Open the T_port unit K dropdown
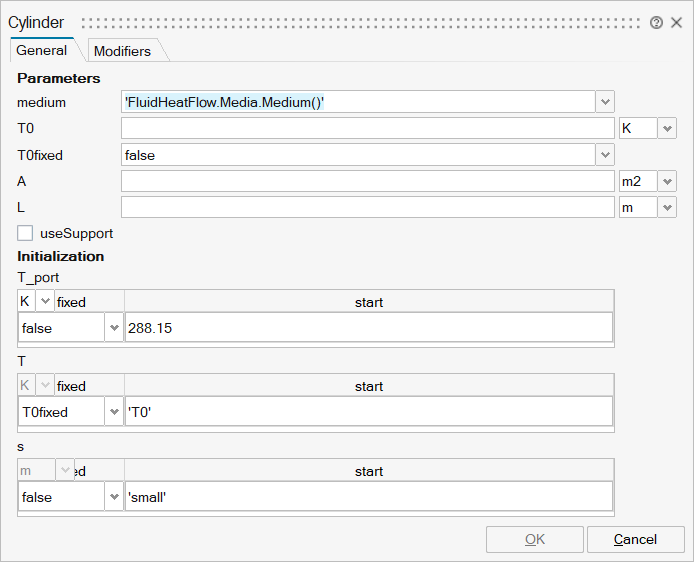The height and width of the screenshot is (562, 694). click(x=45, y=301)
